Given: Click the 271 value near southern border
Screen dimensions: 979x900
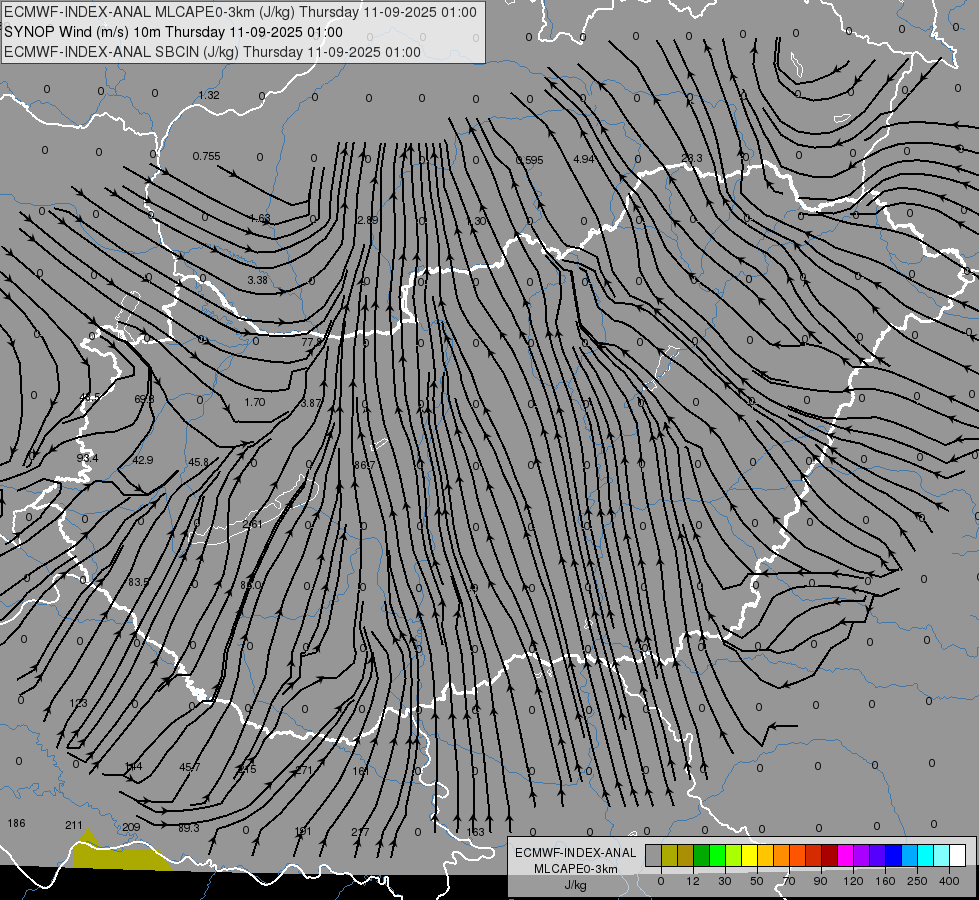Looking at the screenshot, I should [x=304, y=770].
